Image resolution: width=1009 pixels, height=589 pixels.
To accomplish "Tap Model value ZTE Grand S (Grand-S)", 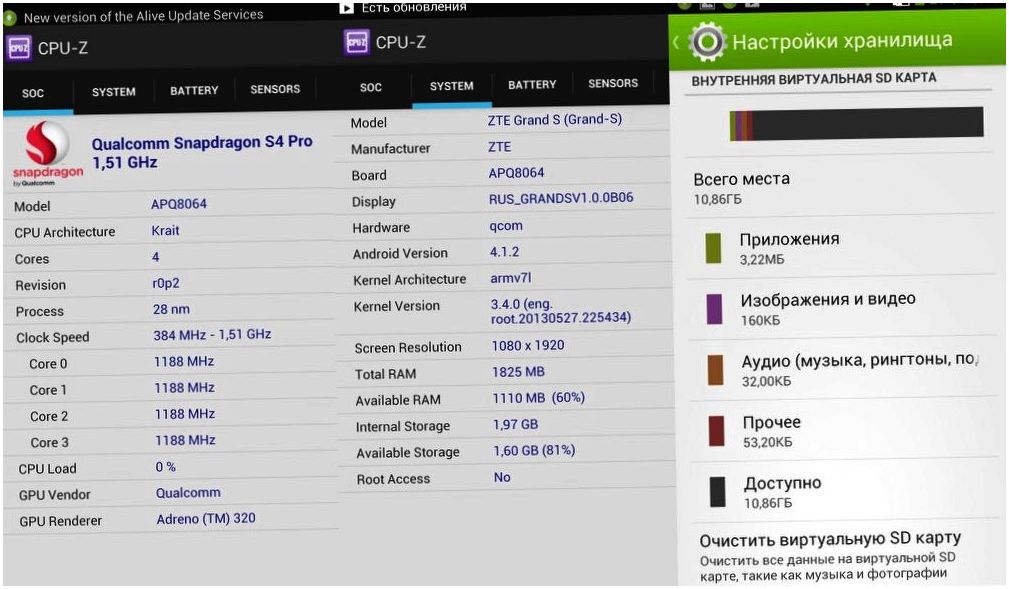I will pyautogui.click(x=555, y=120).
